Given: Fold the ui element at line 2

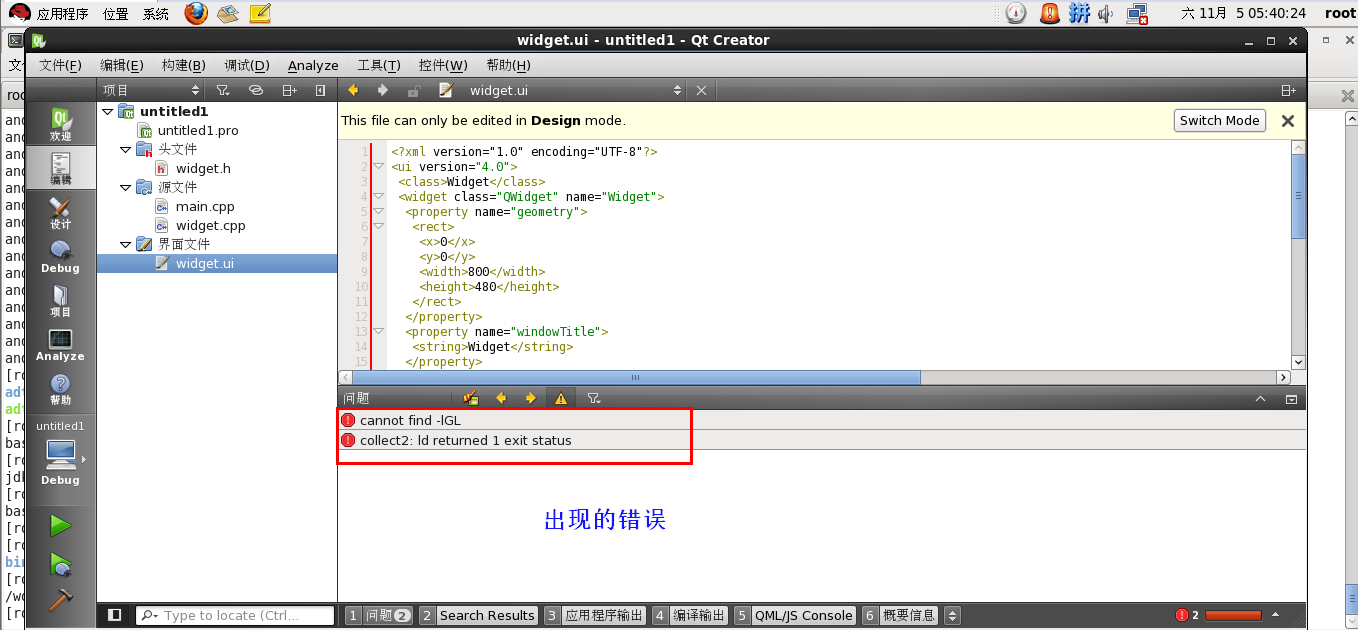Looking at the screenshot, I should click(379, 167).
